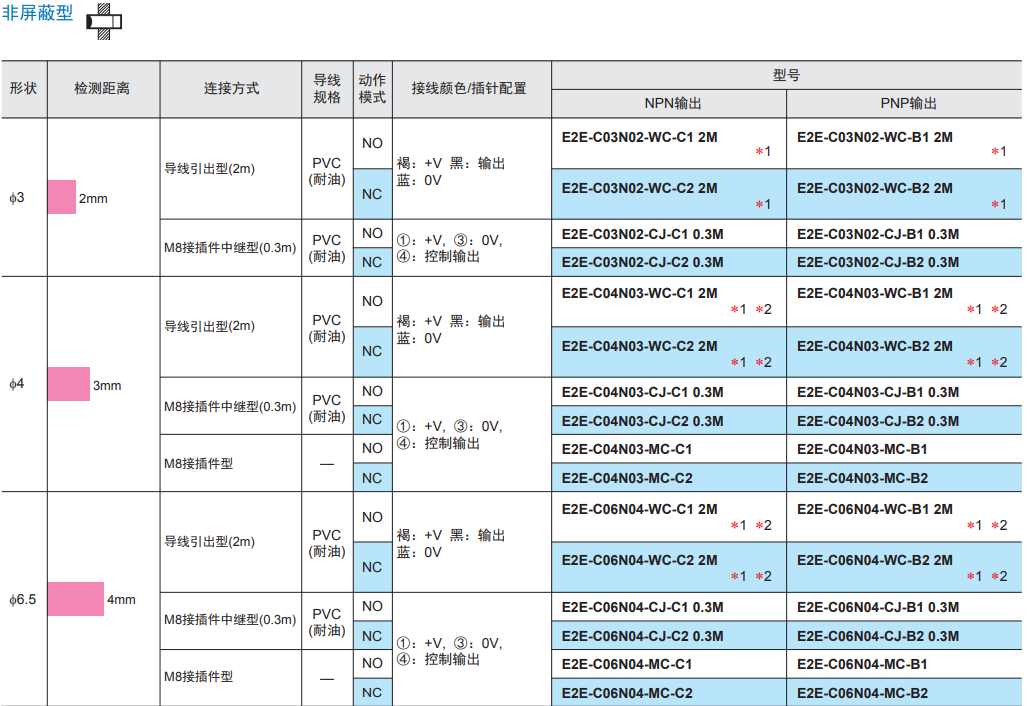Click the pink 4mm distance bar
1030x706 pixels.
tap(76, 599)
